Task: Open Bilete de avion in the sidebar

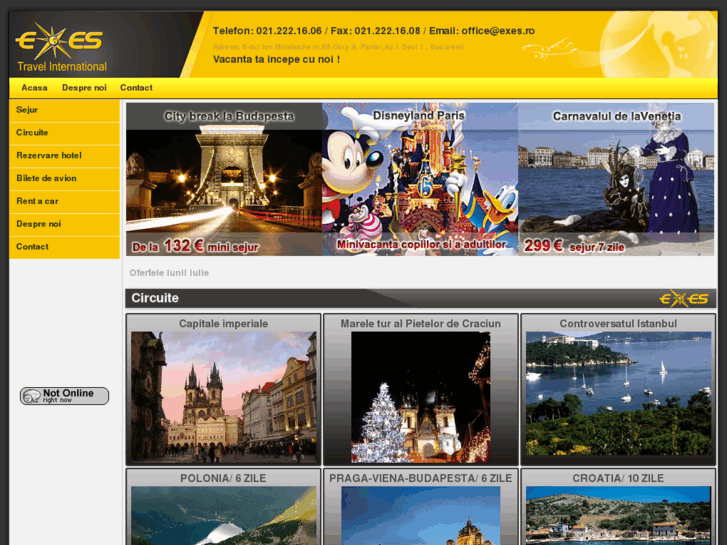Action: point(64,178)
